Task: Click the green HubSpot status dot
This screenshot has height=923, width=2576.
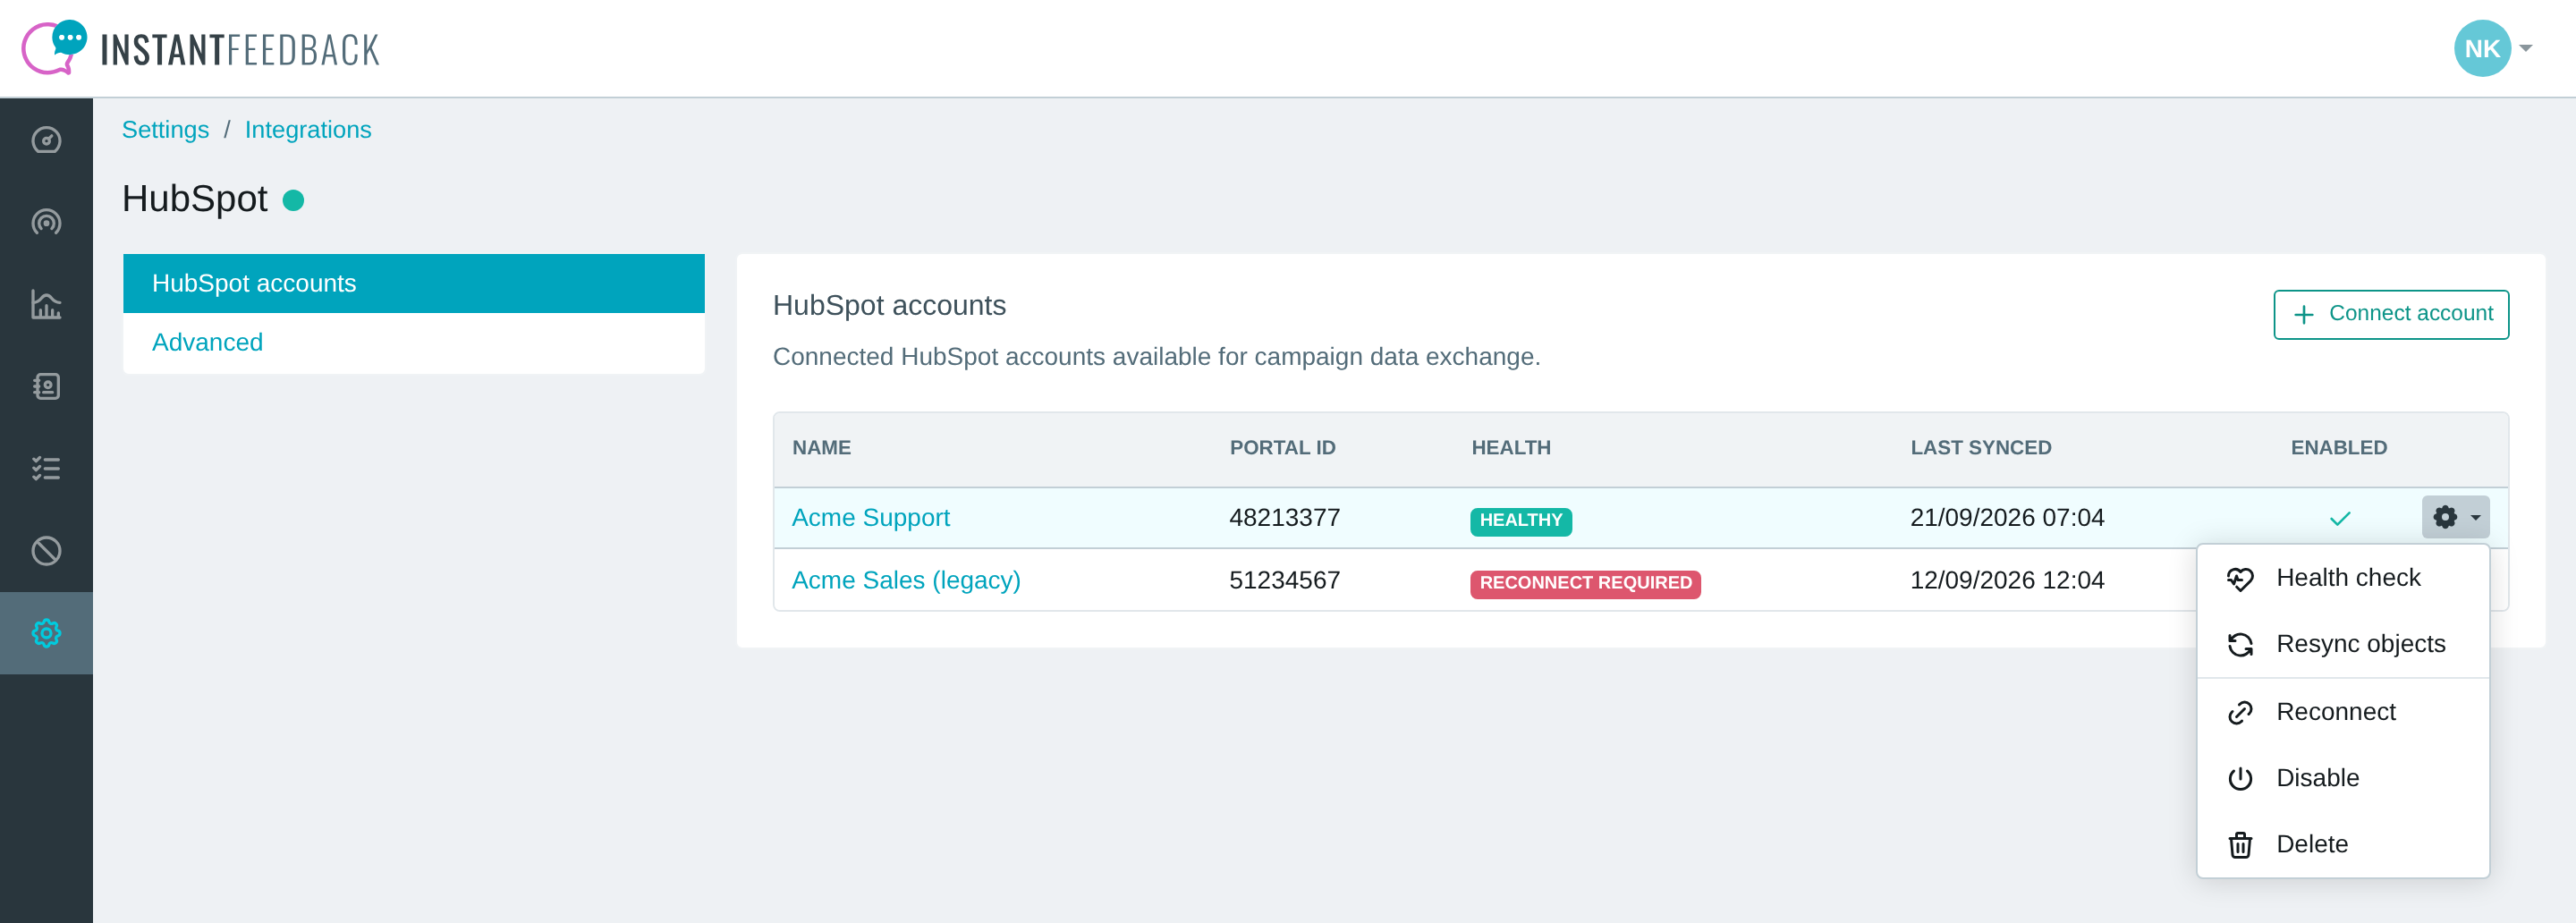Action: point(293,200)
